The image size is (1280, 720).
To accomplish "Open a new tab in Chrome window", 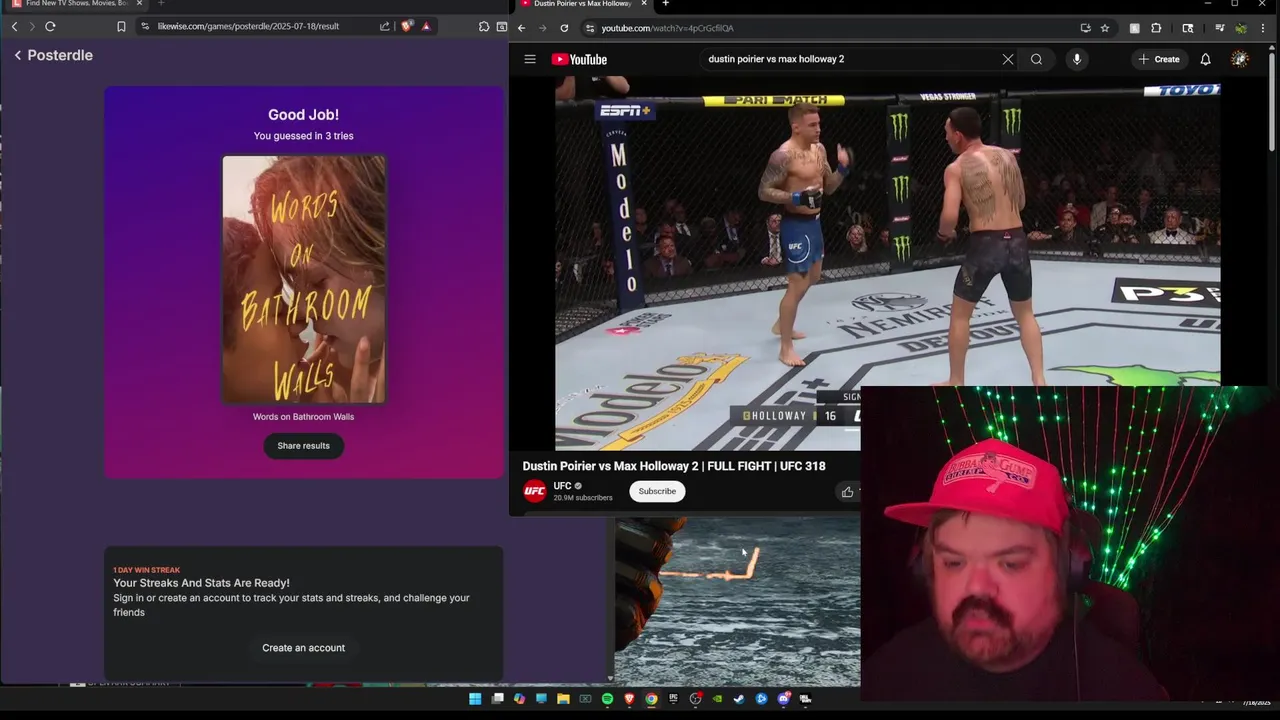I will (x=665, y=4).
